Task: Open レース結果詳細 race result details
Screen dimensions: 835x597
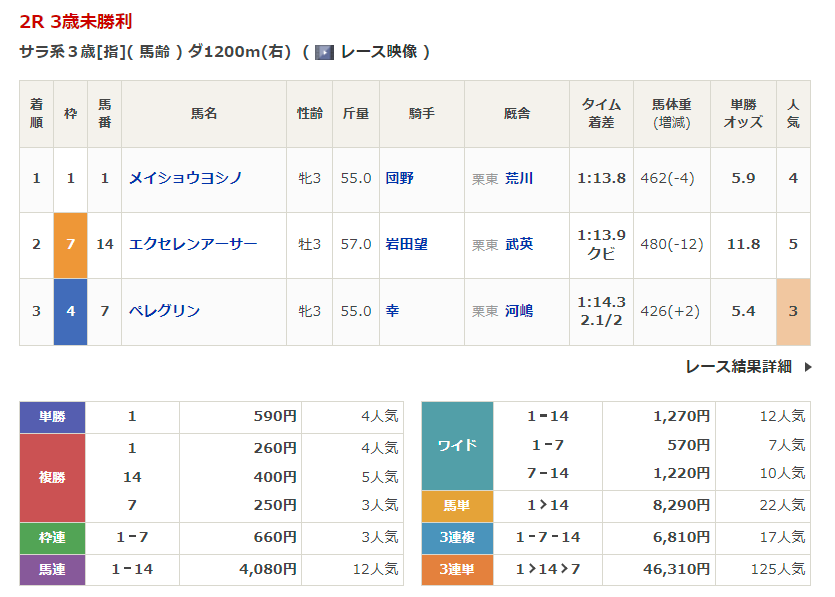Action: pos(738,367)
